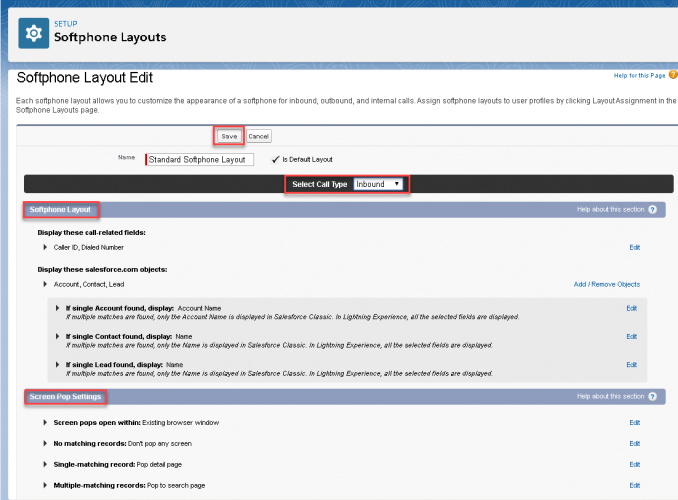The width and height of the screenshot is (678, 500).
Task: Edit the call-related fields
Action: coord(634,246)
